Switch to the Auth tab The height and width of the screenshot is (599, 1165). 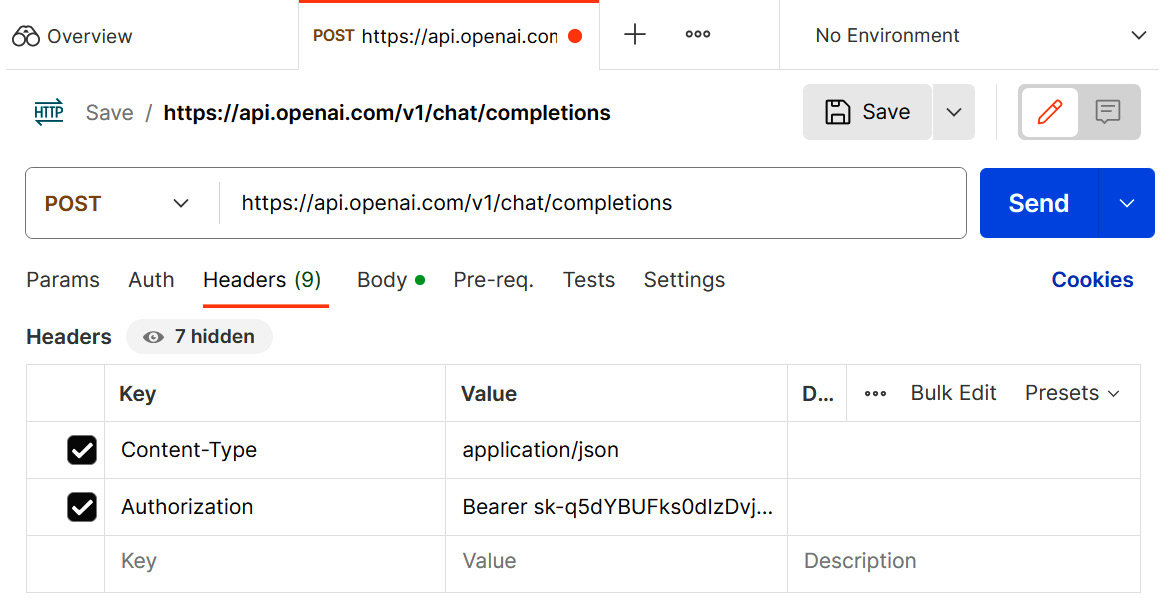152,280
